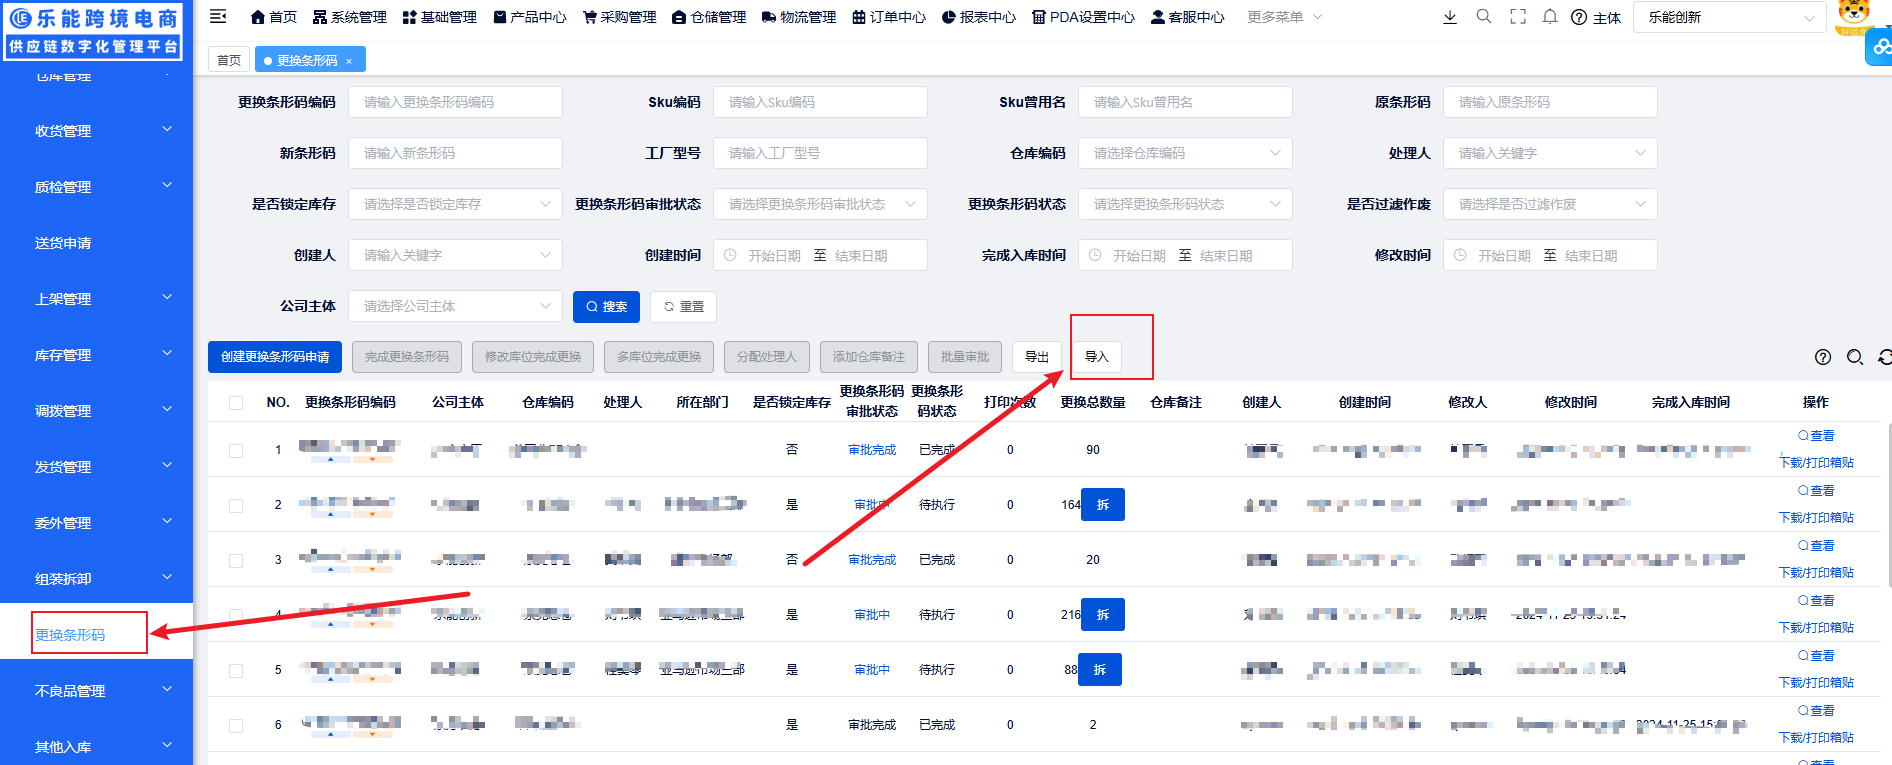
Task: Click the 查看 icon link in row 1
Action: (1816, 436)
